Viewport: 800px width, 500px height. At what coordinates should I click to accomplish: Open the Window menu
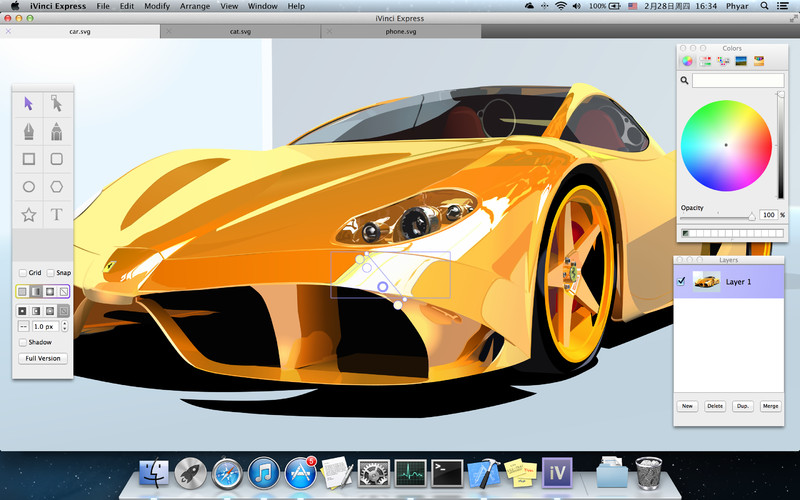[x=263, y=6]
